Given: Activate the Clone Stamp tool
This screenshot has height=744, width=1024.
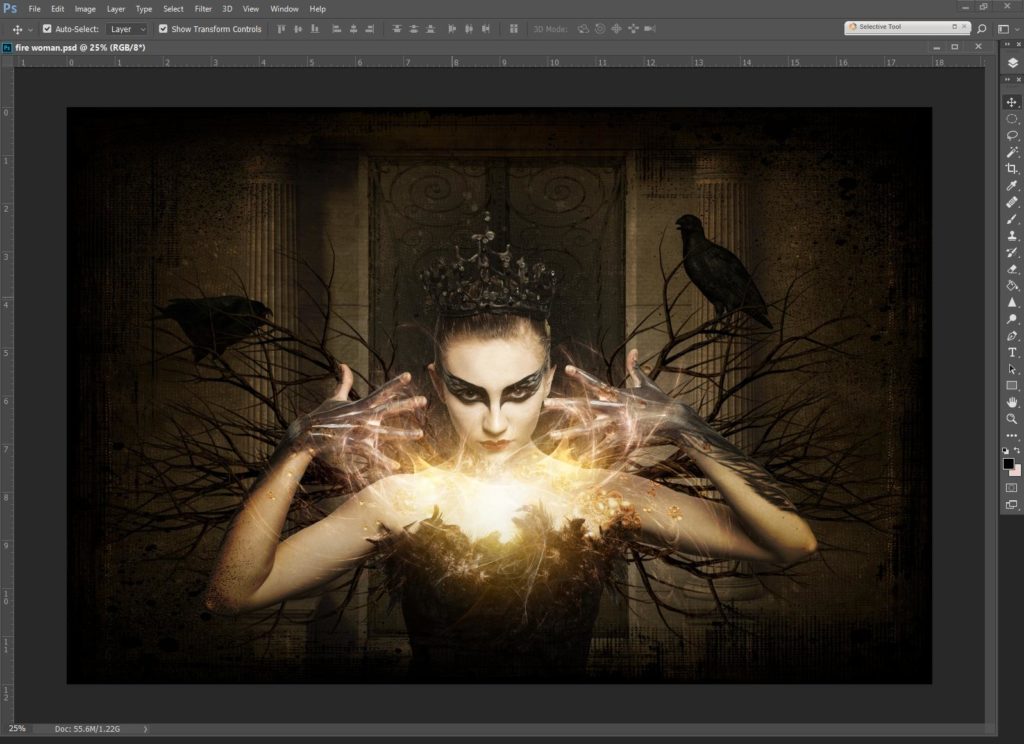Looking at the screenshot, I should pyautogui.click(x=1012, y=236).
